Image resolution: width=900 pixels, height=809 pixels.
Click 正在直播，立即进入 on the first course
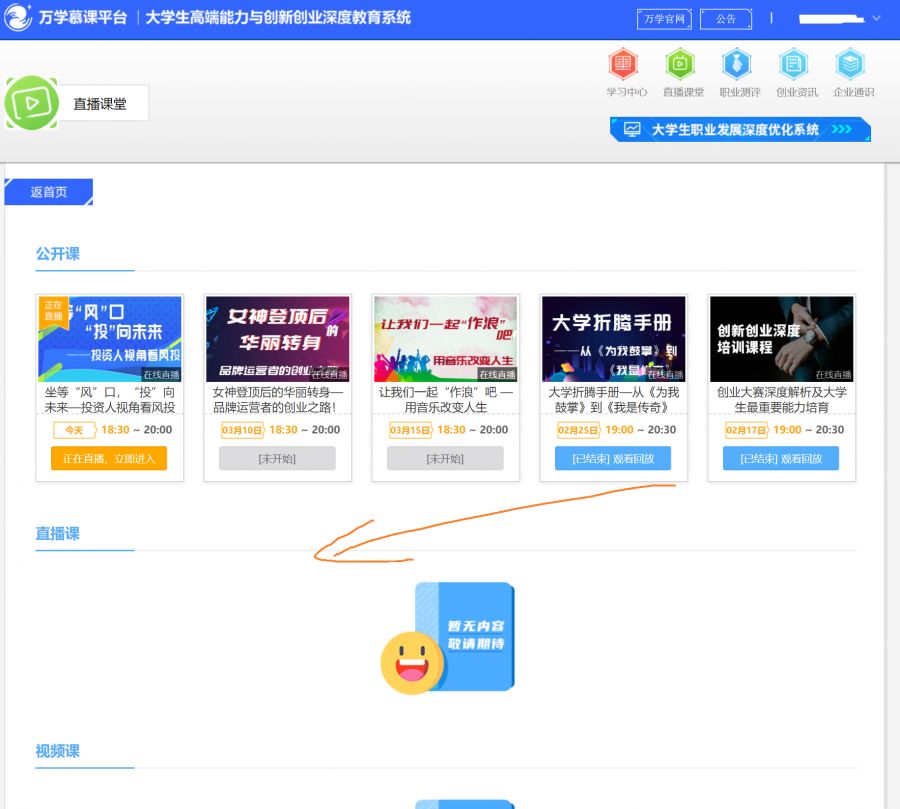click(108, 458)
